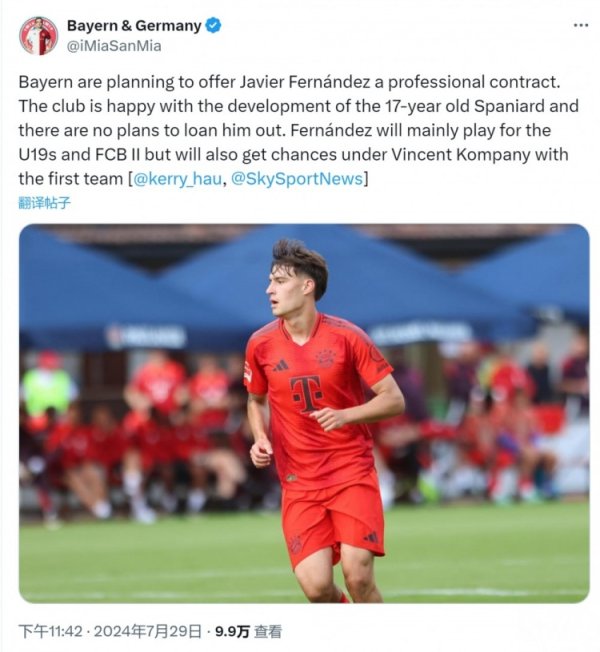The image size is (600, 652).
Task: Open the attached player photo
Action: [304, 413]
